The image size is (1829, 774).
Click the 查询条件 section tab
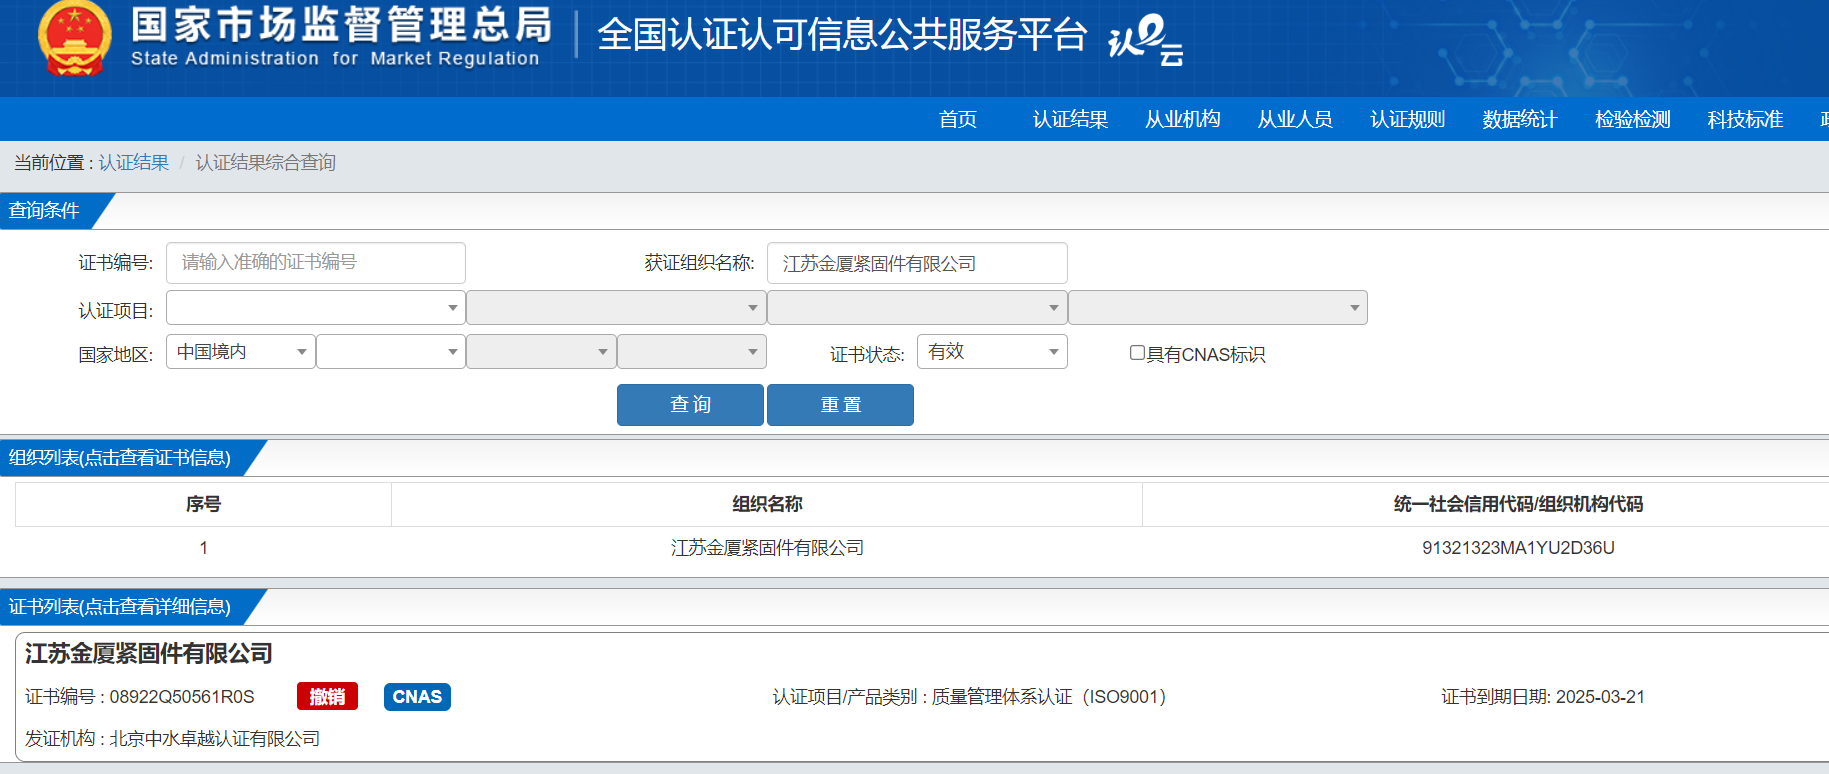click(44, 210)
